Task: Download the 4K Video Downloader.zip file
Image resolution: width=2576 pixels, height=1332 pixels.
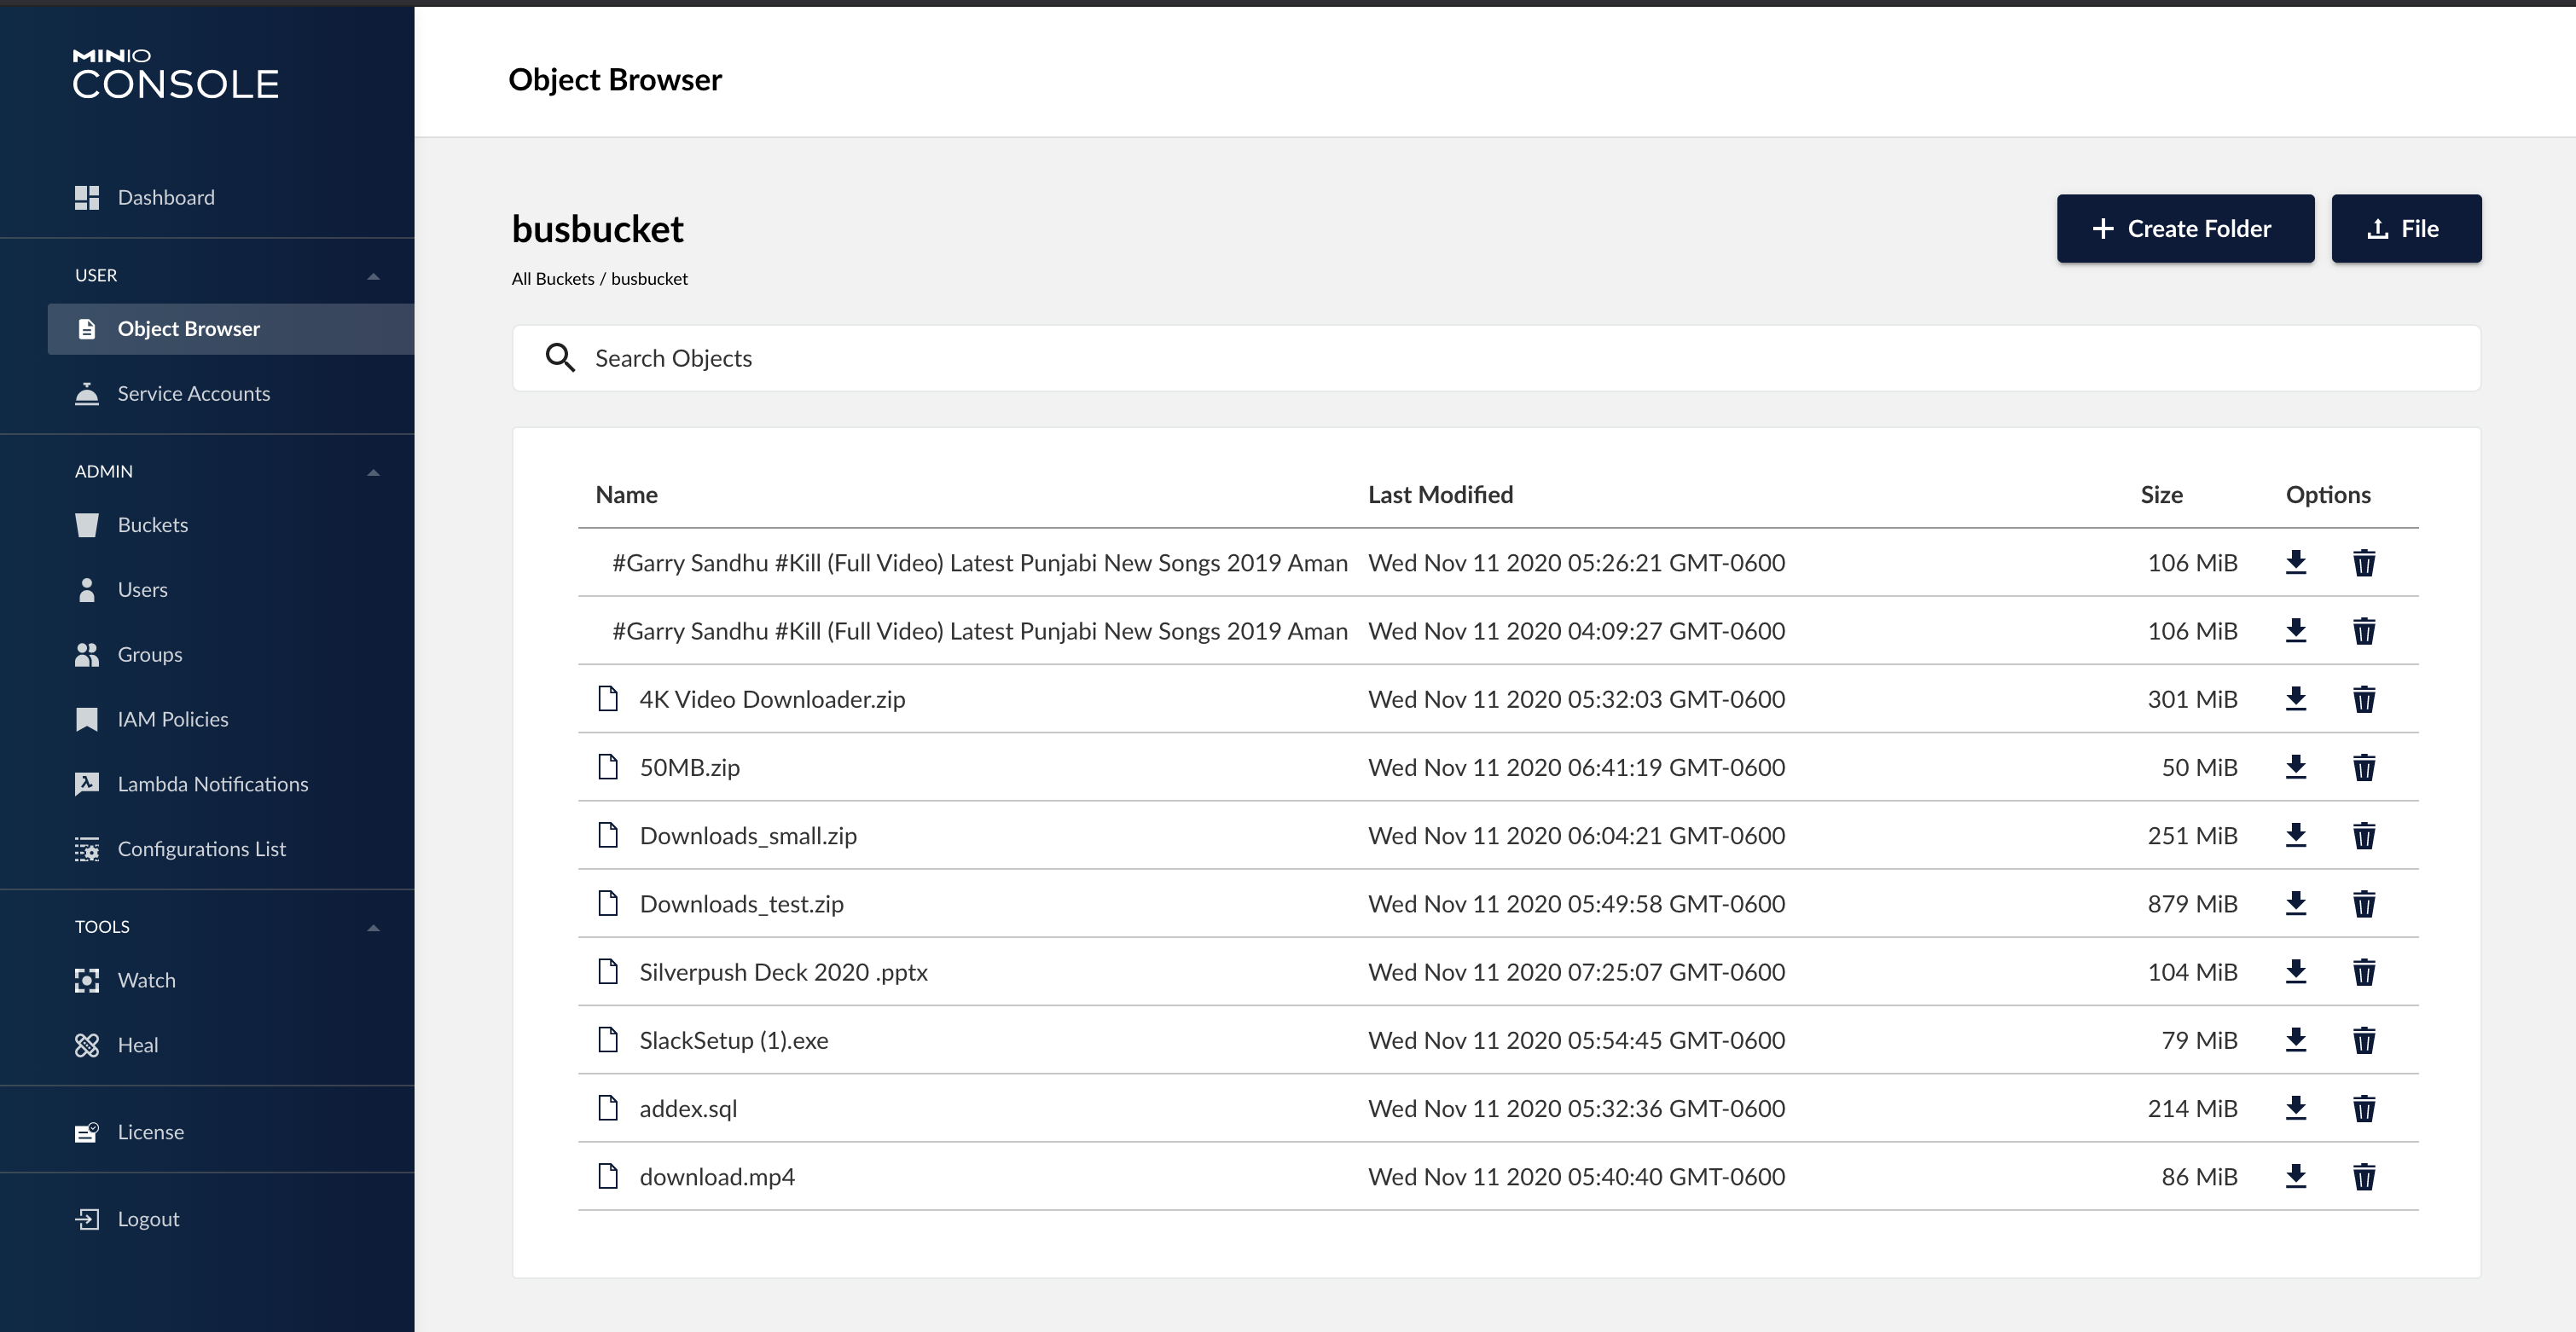Action: 2295,699
